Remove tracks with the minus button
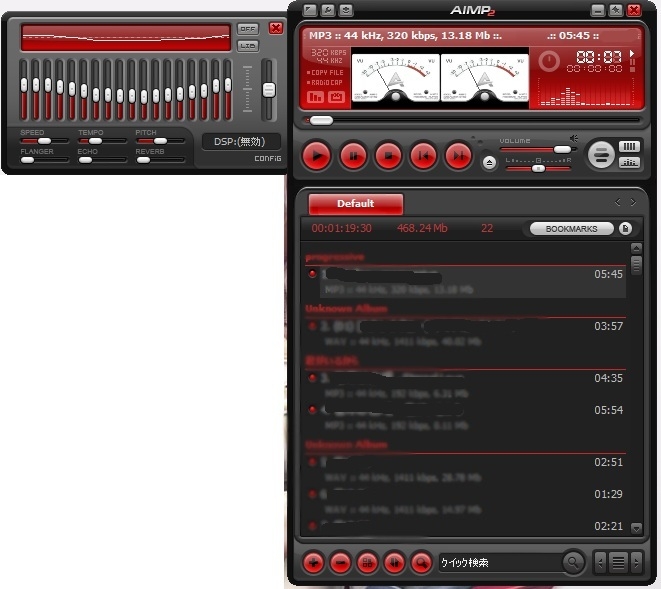This screenshot has width=661, height=589. coord(340,562)
